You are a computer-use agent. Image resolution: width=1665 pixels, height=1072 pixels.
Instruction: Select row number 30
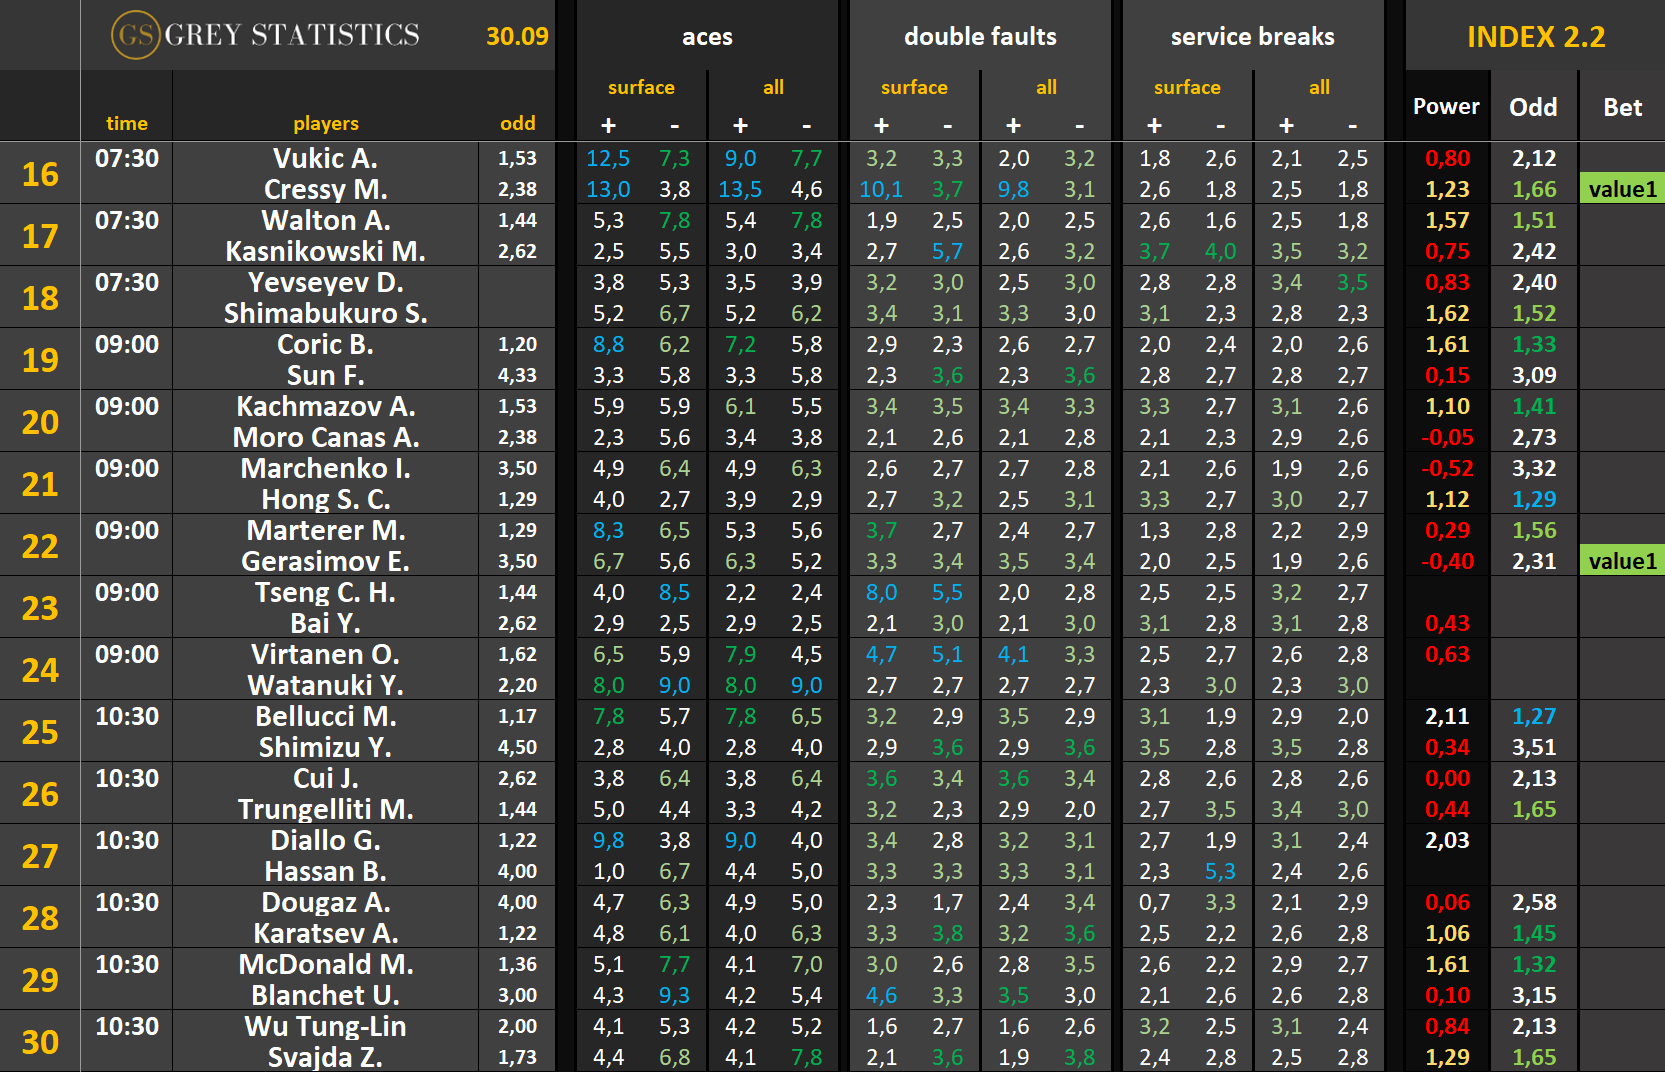tap(40, 1042)
